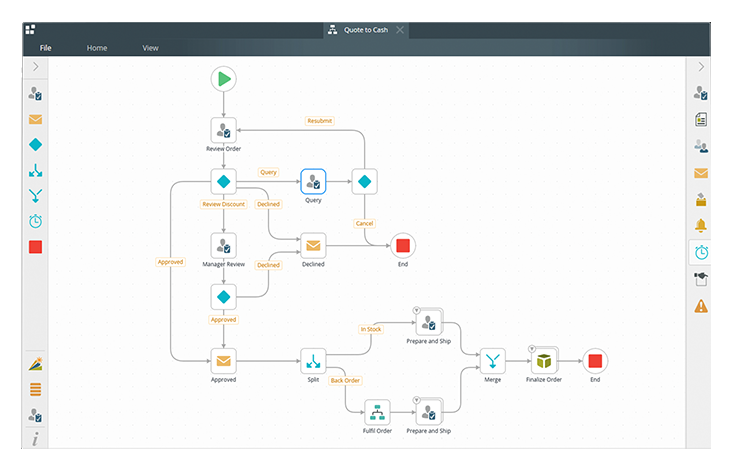This screenshot has height=471, width=732.
Task: Select the split tool in left toolbox
Action: click(35, 170)
